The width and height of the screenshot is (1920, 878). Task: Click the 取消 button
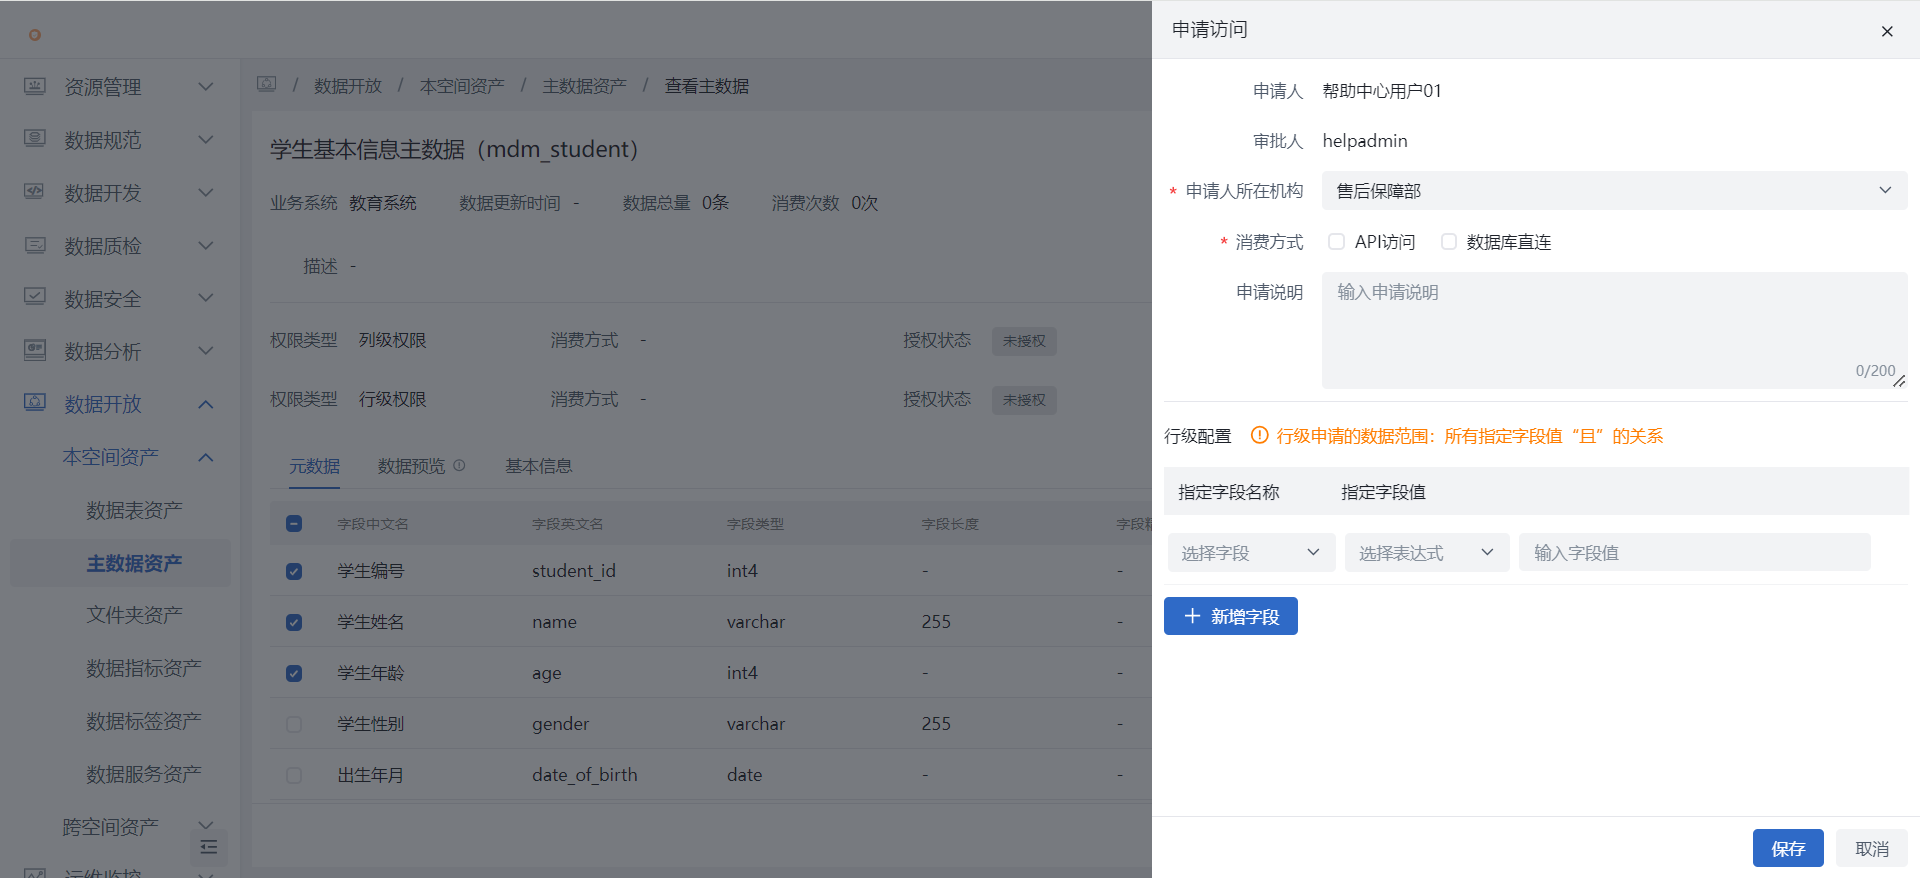(x=1872, y=848)
